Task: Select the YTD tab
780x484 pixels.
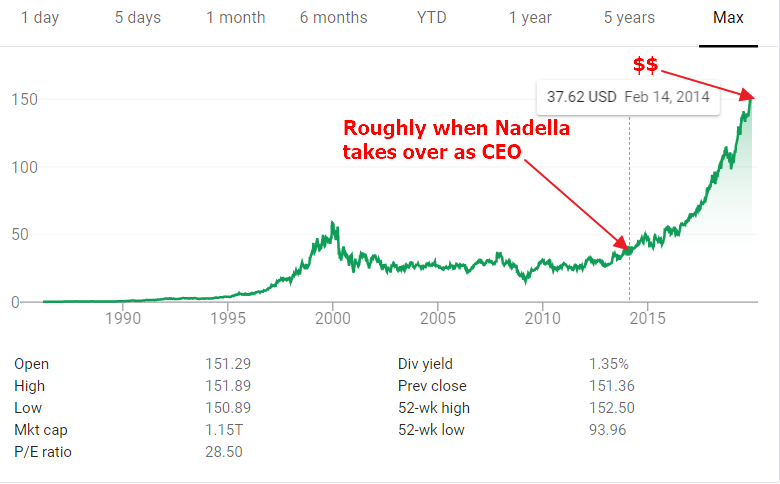Action: [x=432, y=18]
